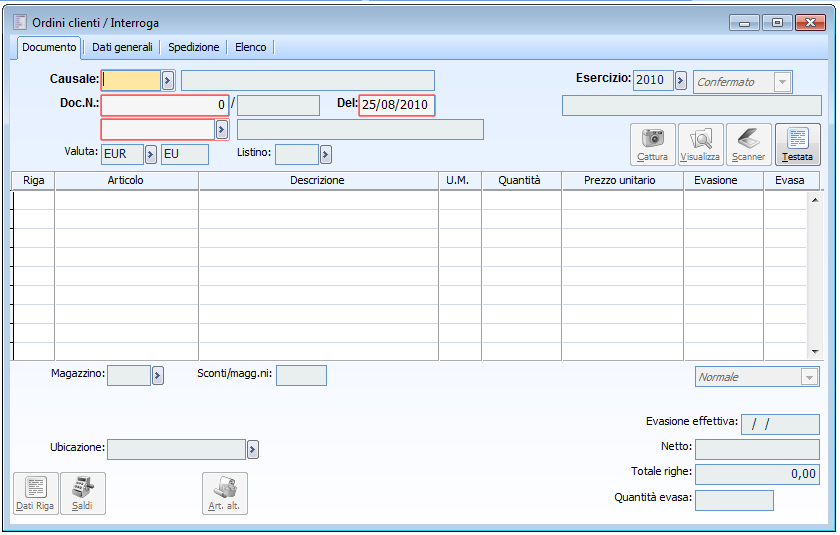The height and width of the screenshot is (535, 840).
Task: Click the Netto value field
Action: pos(758,449)
